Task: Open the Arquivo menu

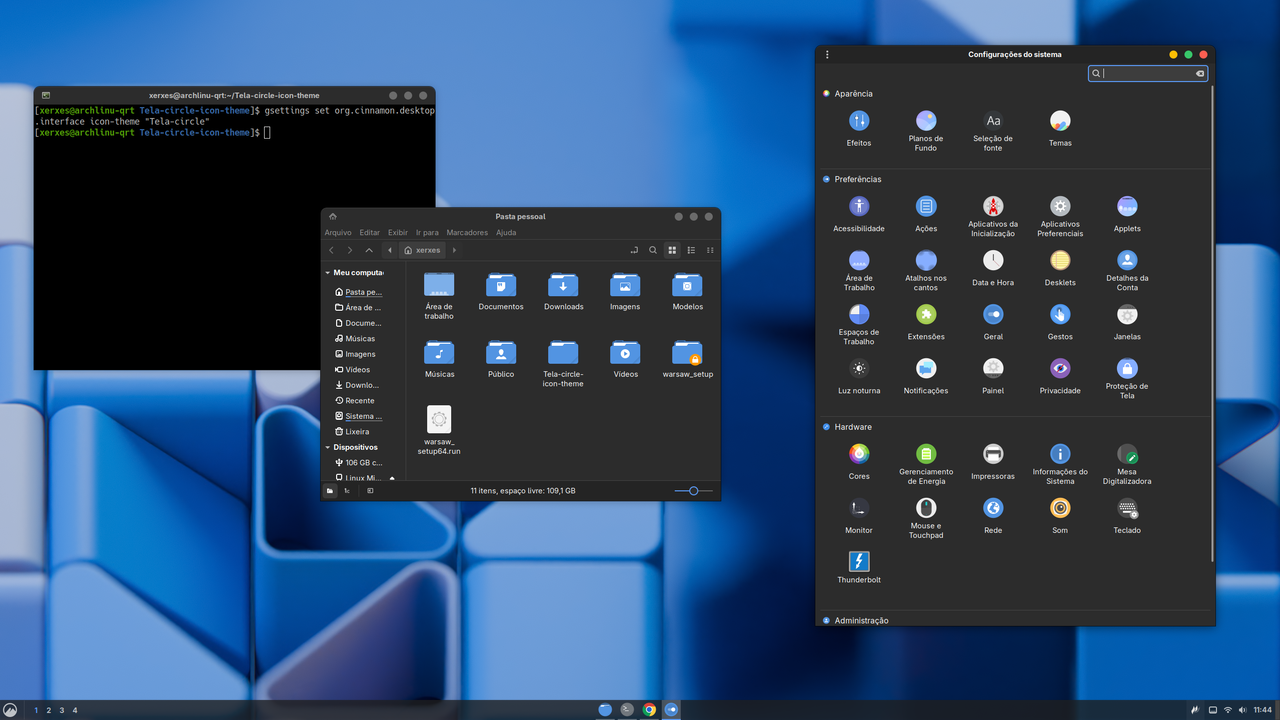Action: (338, 232)
